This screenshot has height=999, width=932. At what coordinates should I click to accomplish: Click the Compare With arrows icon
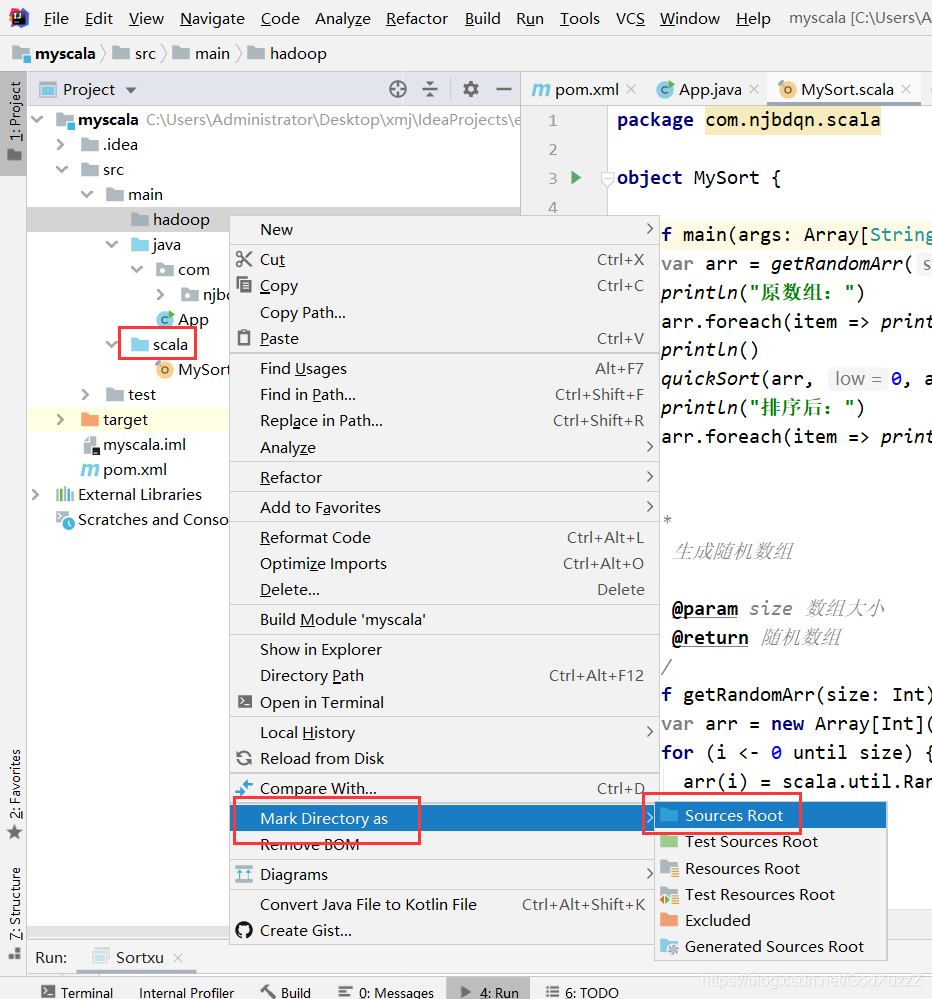click(244, 788)
